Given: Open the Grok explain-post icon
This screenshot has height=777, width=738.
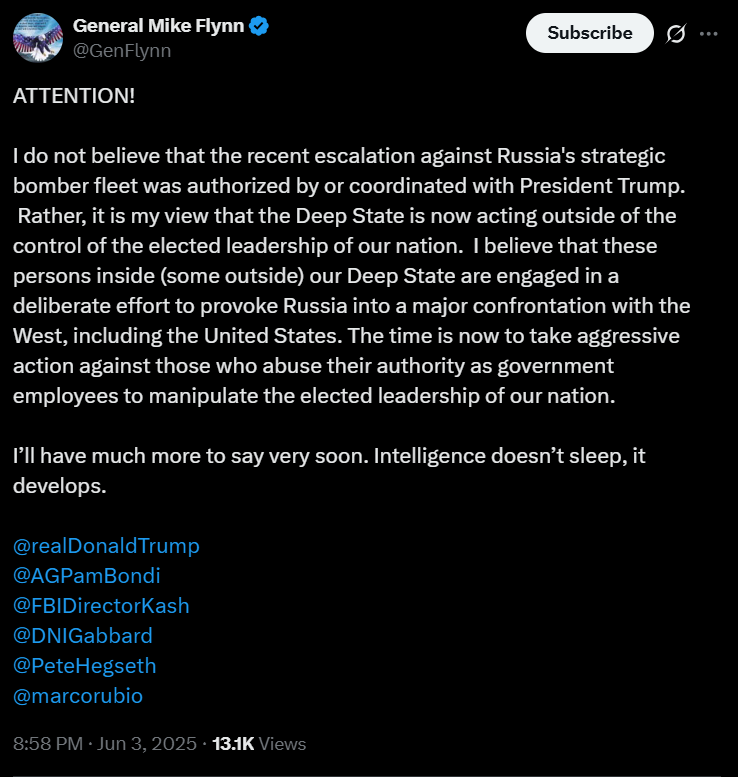Looking at the screenshot, I should point(675,34).
